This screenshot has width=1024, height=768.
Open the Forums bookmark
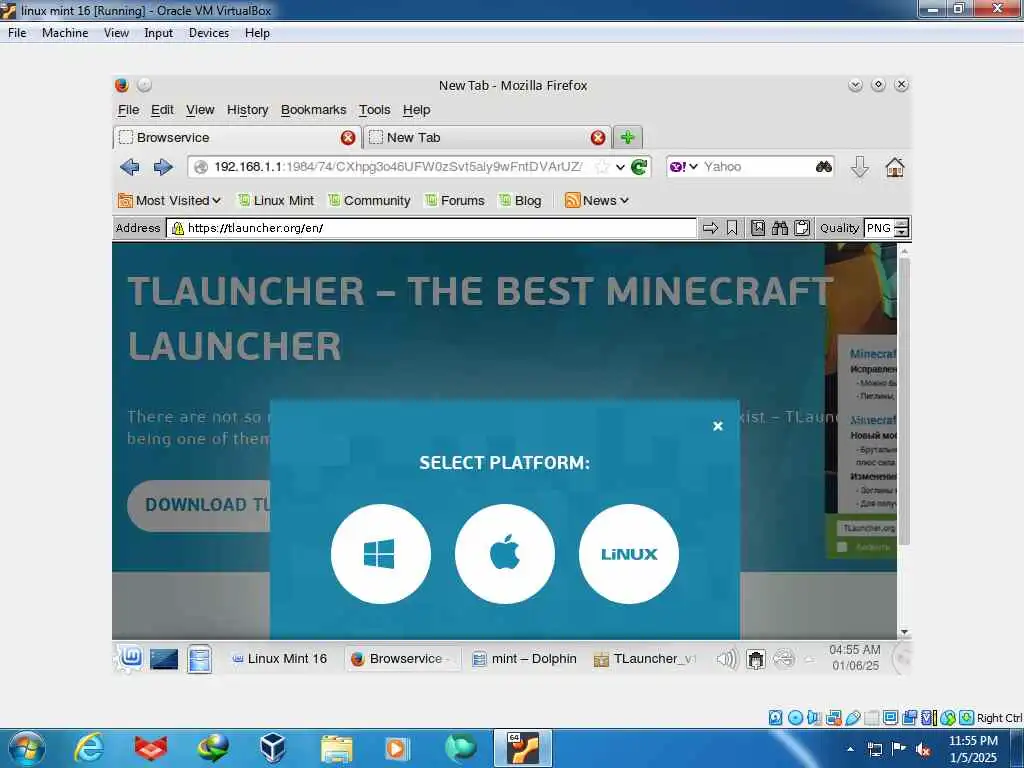point(455,200)
